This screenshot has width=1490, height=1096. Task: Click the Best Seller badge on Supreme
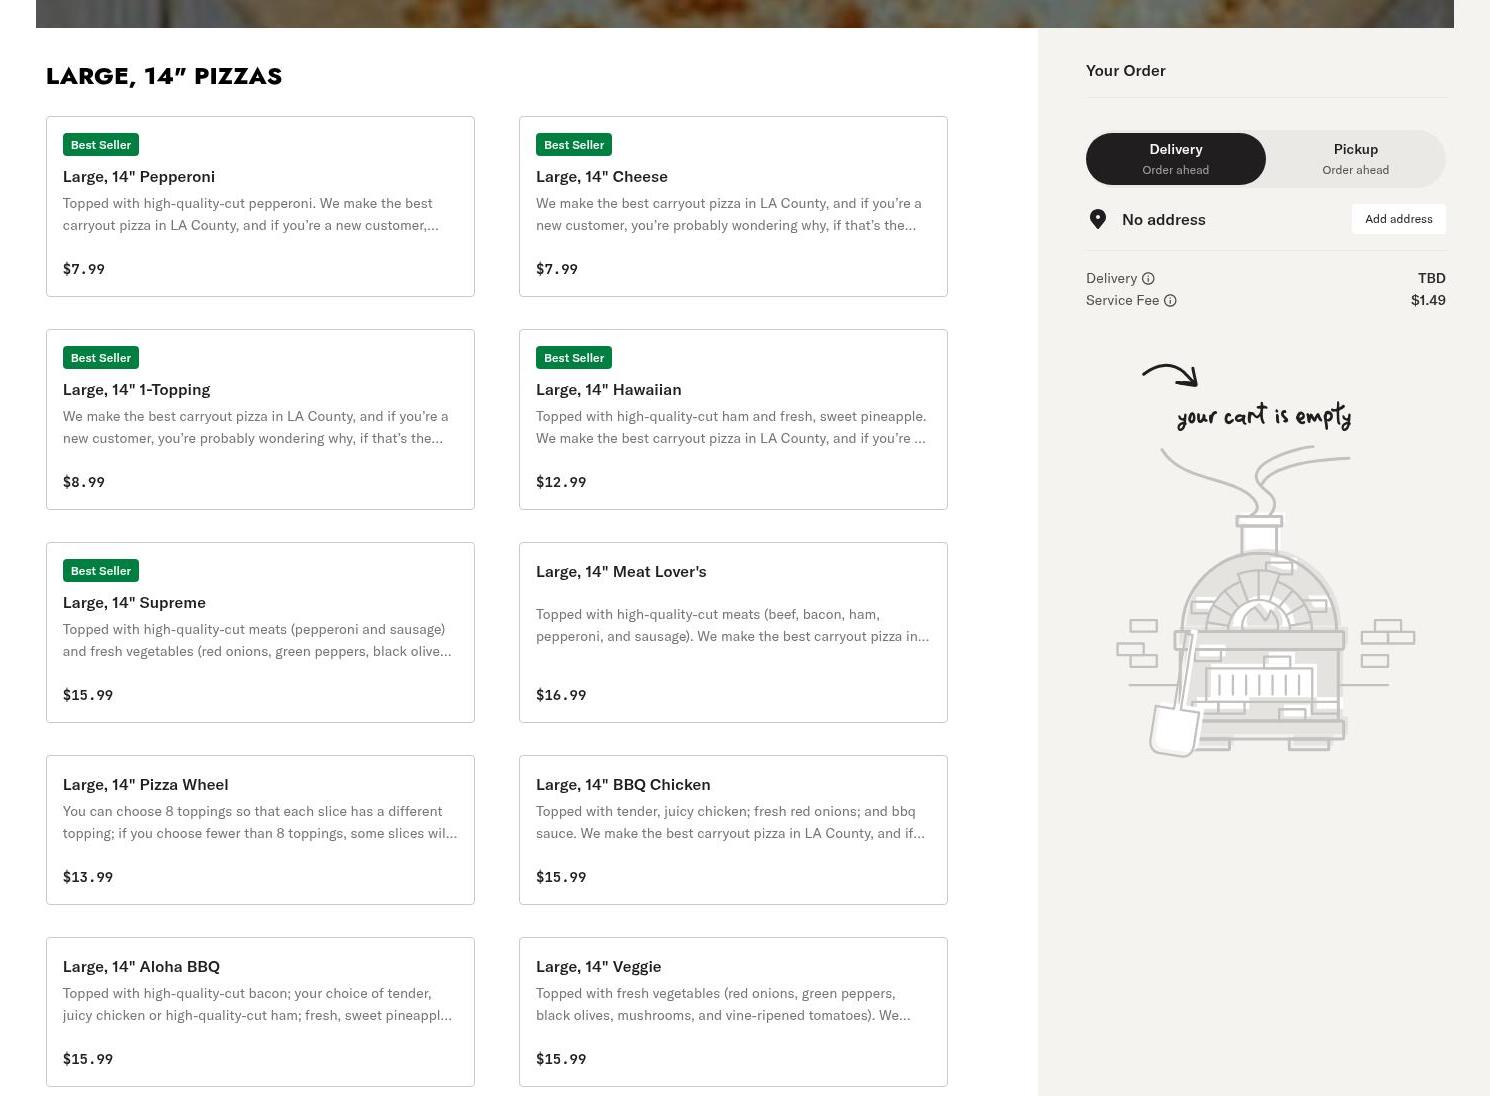(x=101, y=571)
